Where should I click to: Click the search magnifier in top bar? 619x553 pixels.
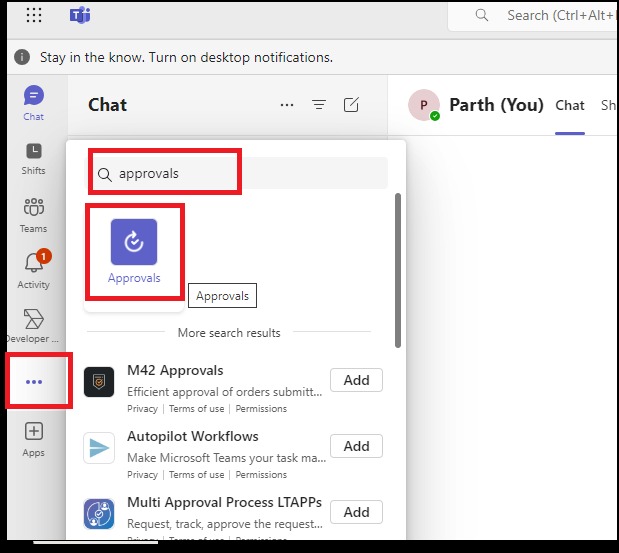482,15
